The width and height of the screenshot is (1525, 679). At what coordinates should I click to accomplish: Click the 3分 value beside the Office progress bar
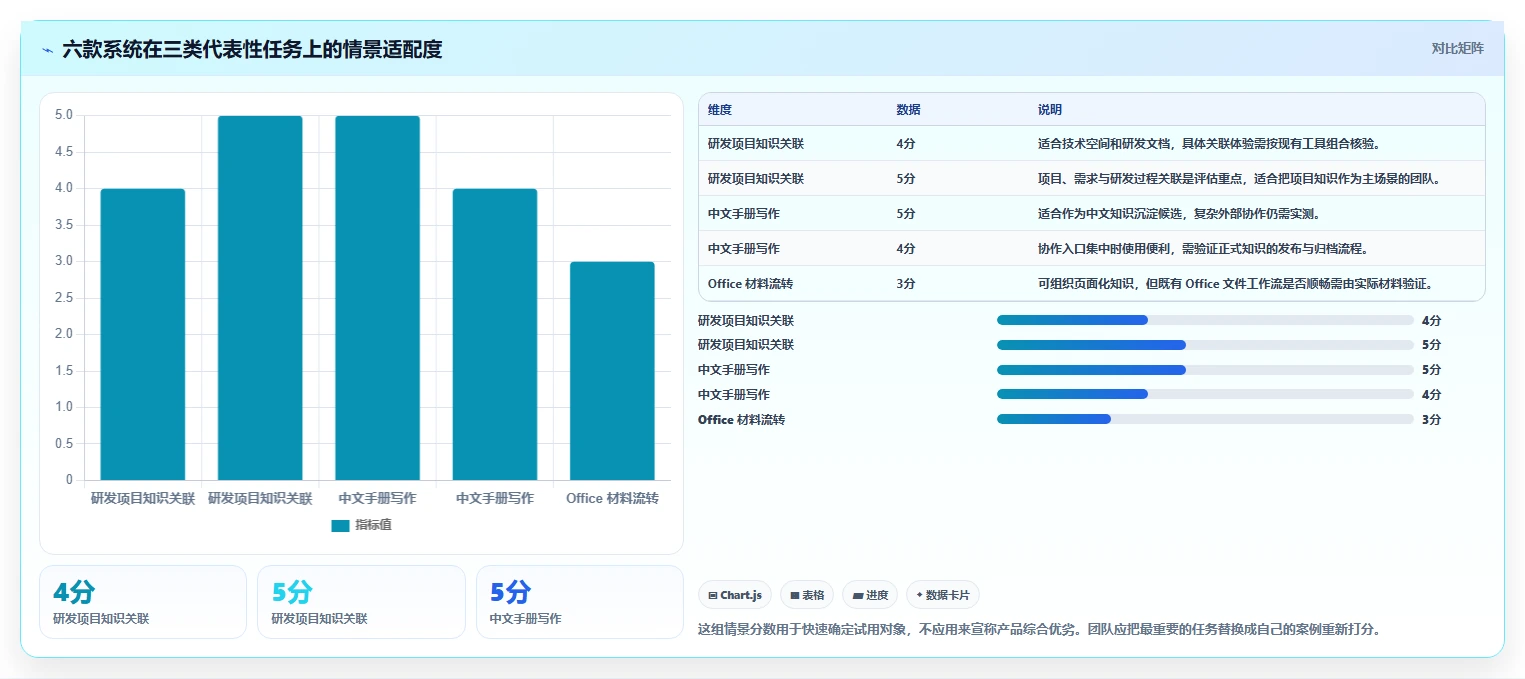(1431, 420)
